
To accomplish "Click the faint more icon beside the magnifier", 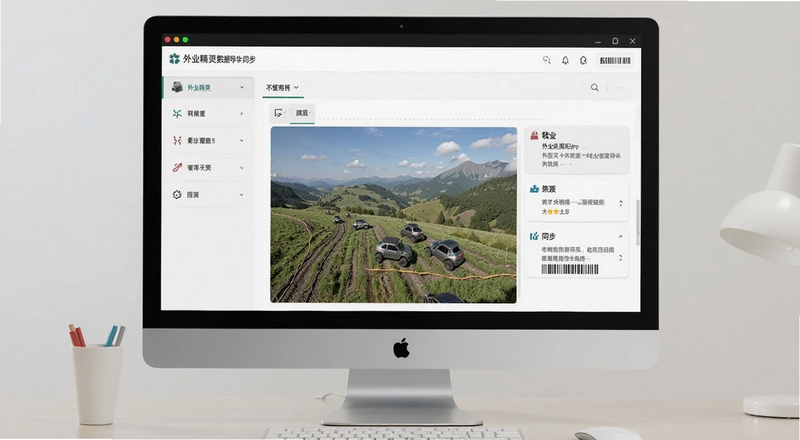I will pos(620,87).
